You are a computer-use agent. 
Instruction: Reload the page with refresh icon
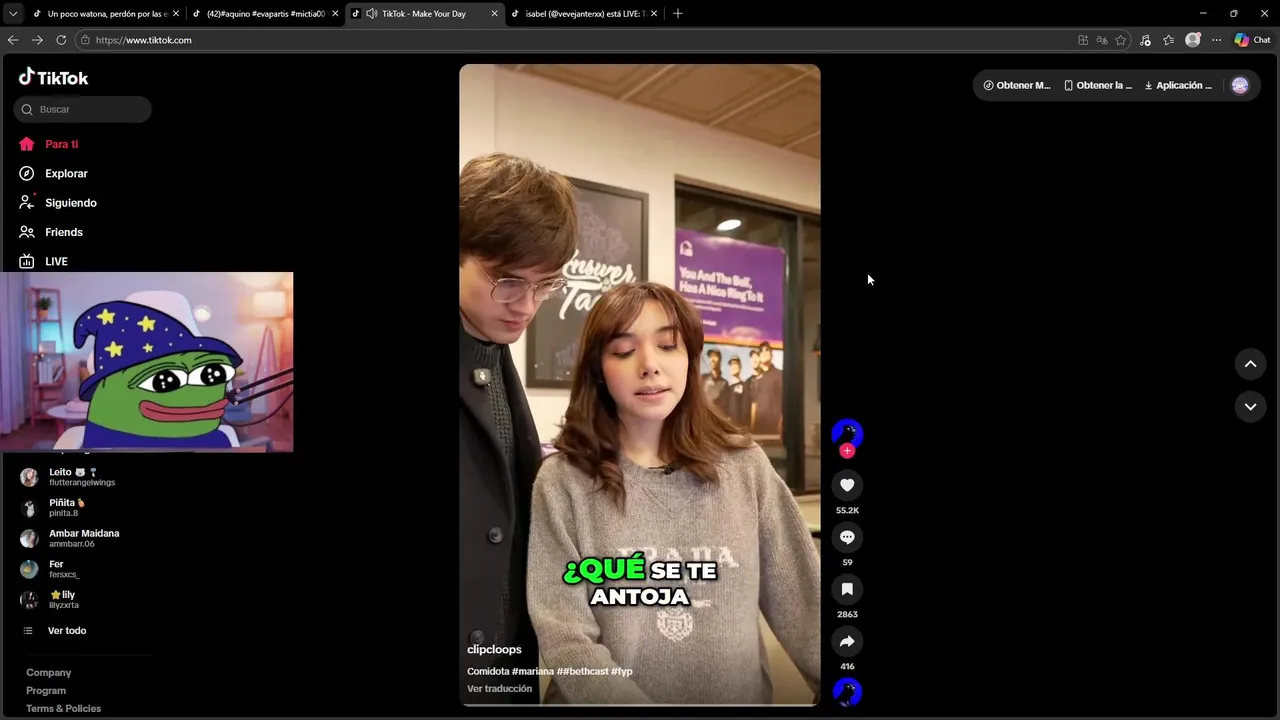tap(61, 40)
